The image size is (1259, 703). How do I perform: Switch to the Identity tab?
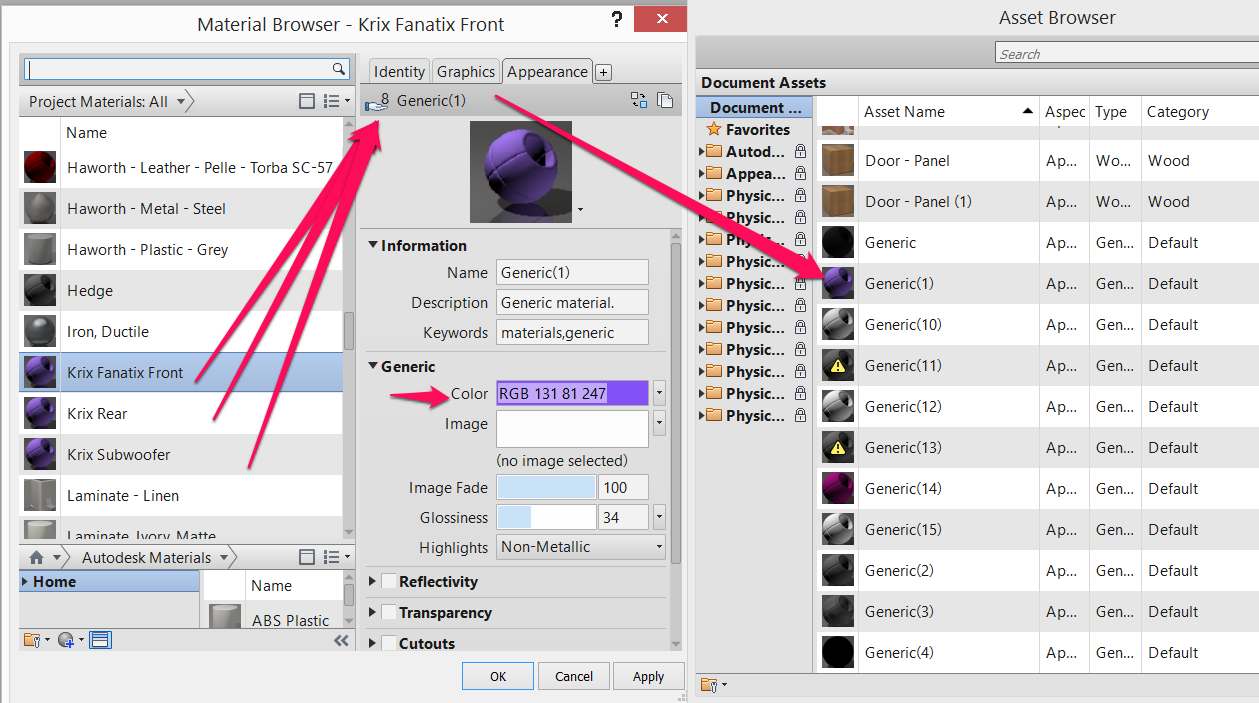(399, 71)
